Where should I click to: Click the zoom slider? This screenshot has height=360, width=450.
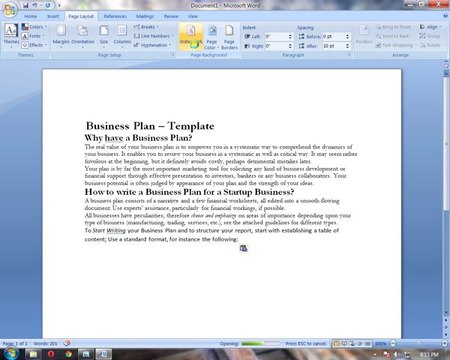coord(419,343)
